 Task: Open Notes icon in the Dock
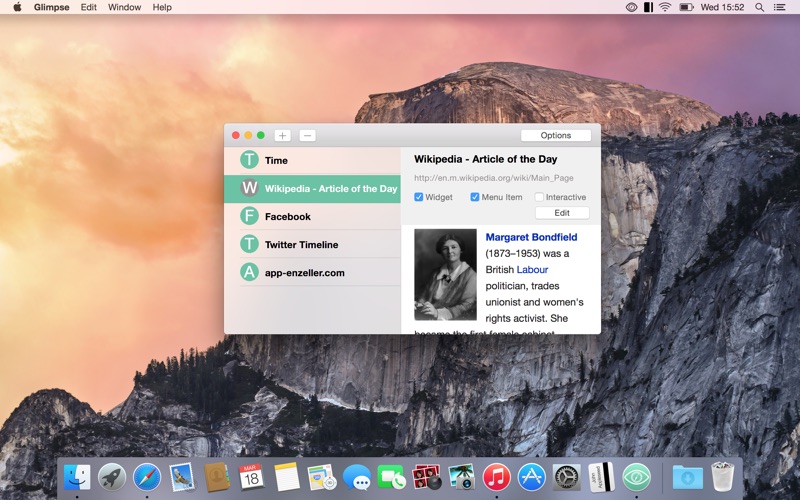[287, 478]
